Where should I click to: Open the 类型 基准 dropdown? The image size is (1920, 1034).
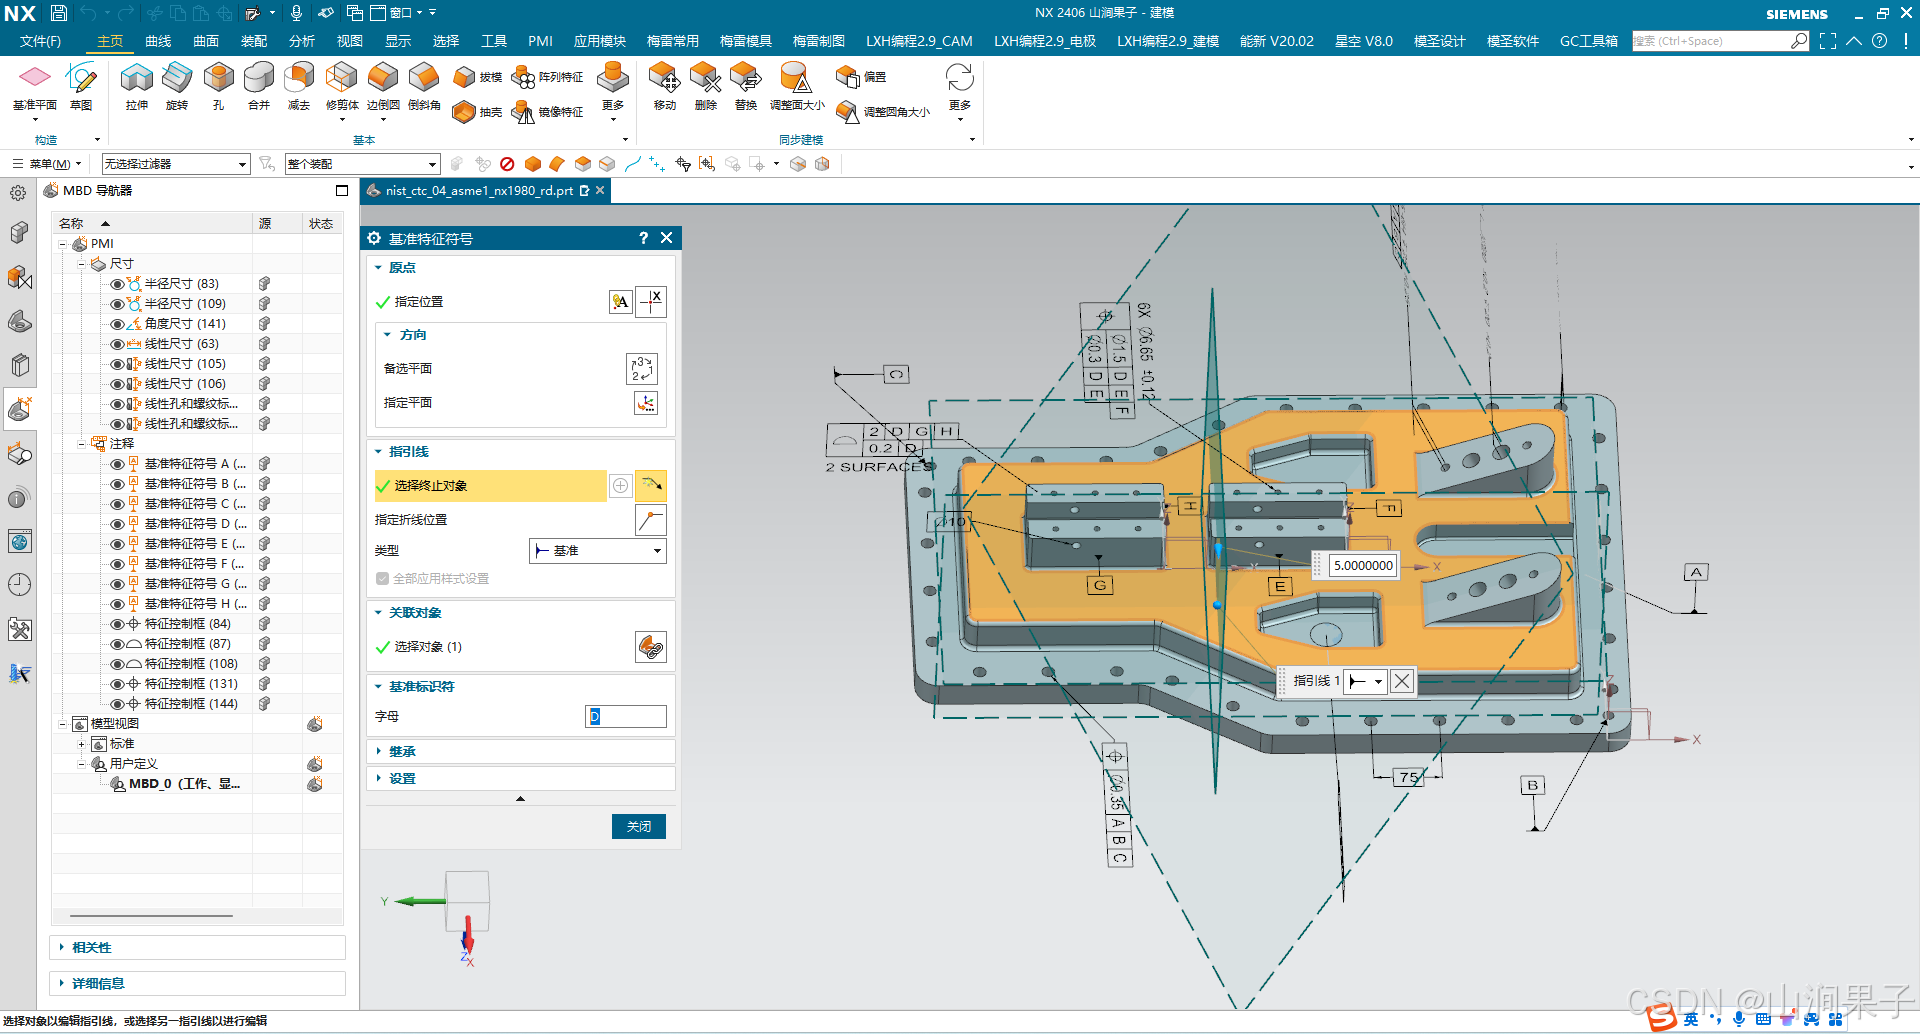597,551
